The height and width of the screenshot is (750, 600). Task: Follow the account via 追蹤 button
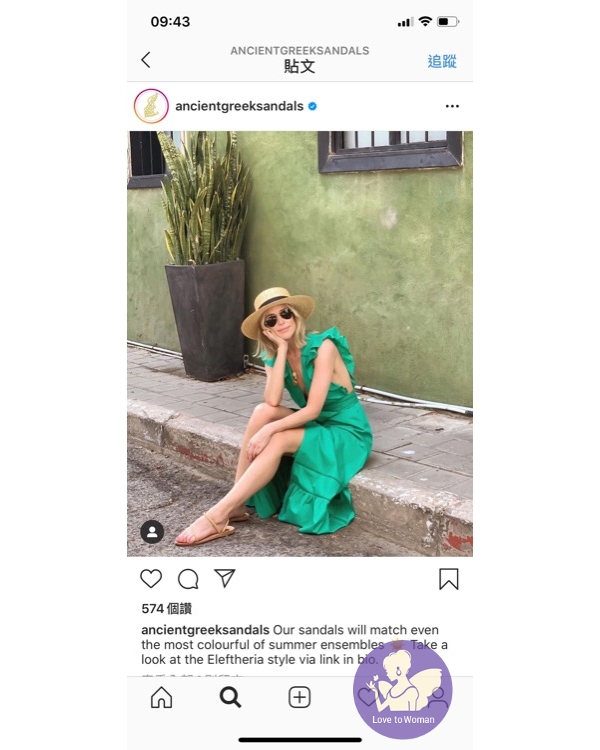click(x=442, y=61)
